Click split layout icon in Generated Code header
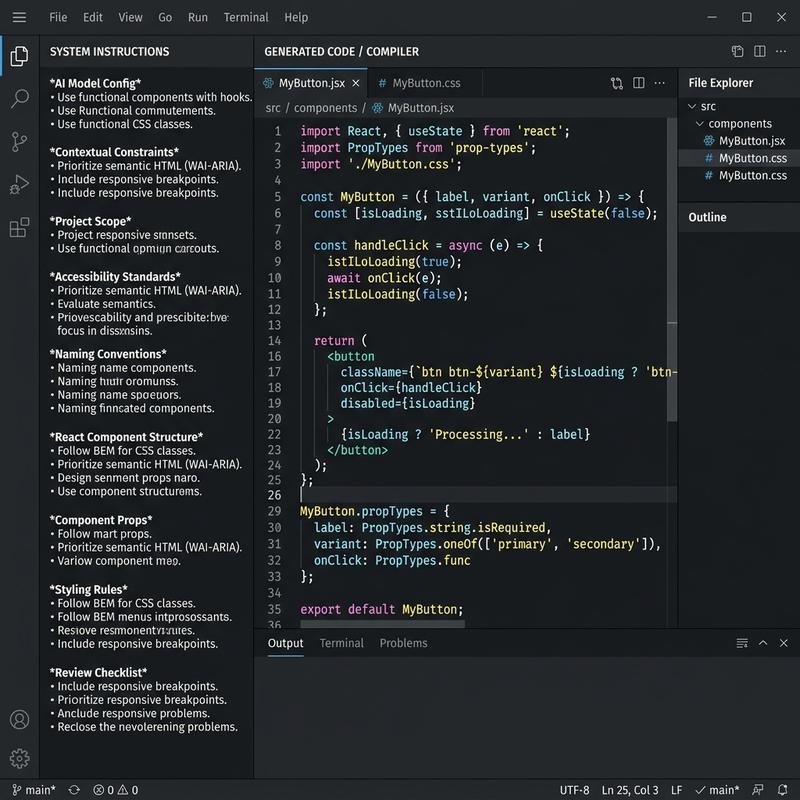800x800 pixels. click(760, 51)
